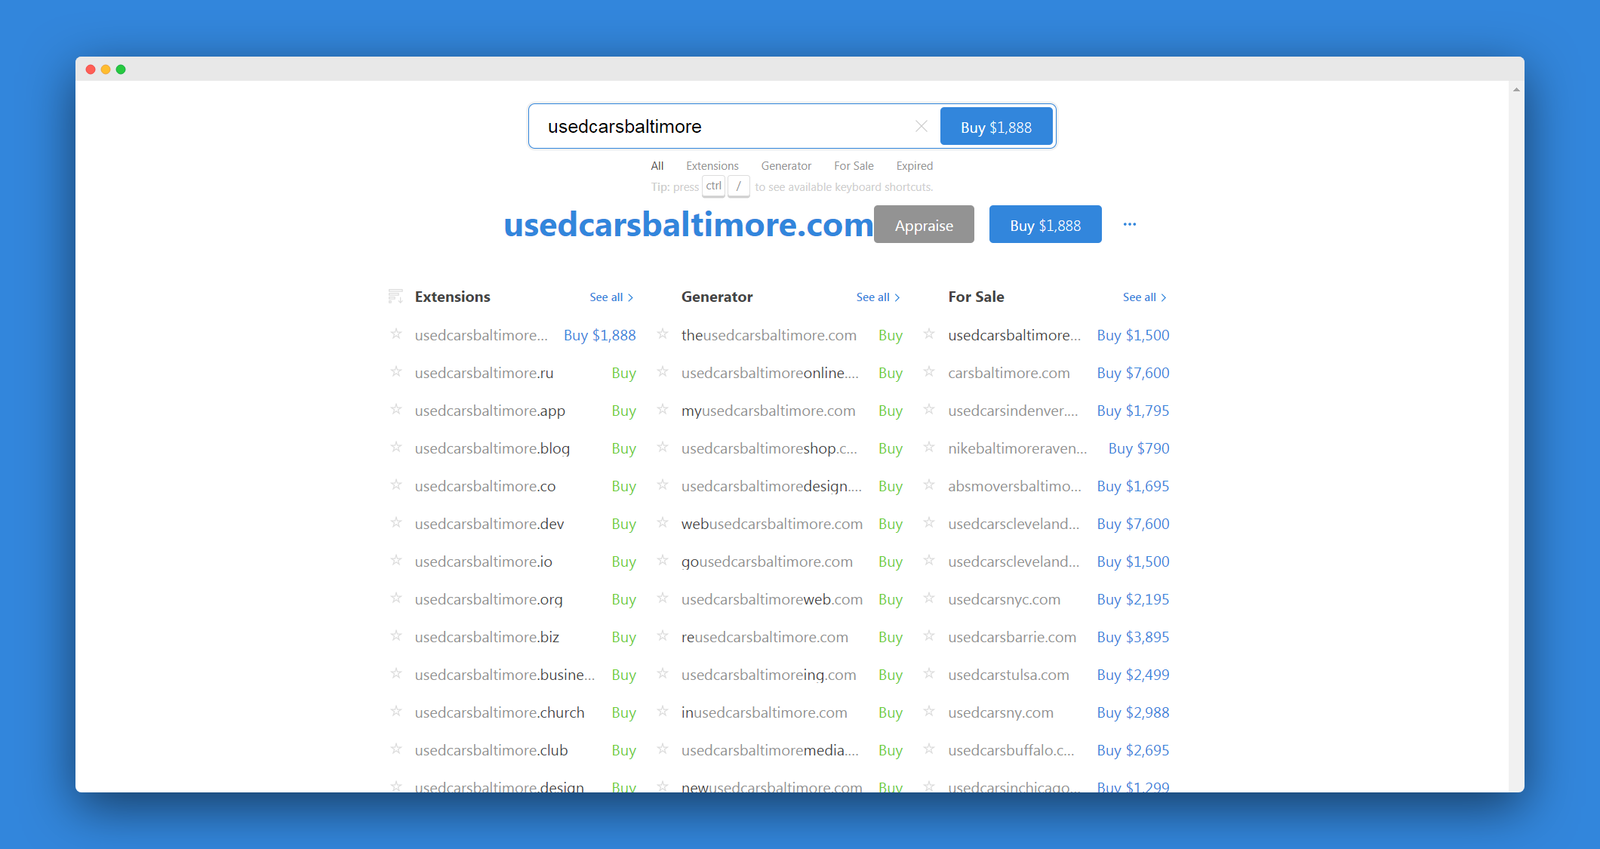Screen dimensions: 1600x849
Task: Star inusedcarsbaltimore.com in Generator
Action: (x=662, y=712)
